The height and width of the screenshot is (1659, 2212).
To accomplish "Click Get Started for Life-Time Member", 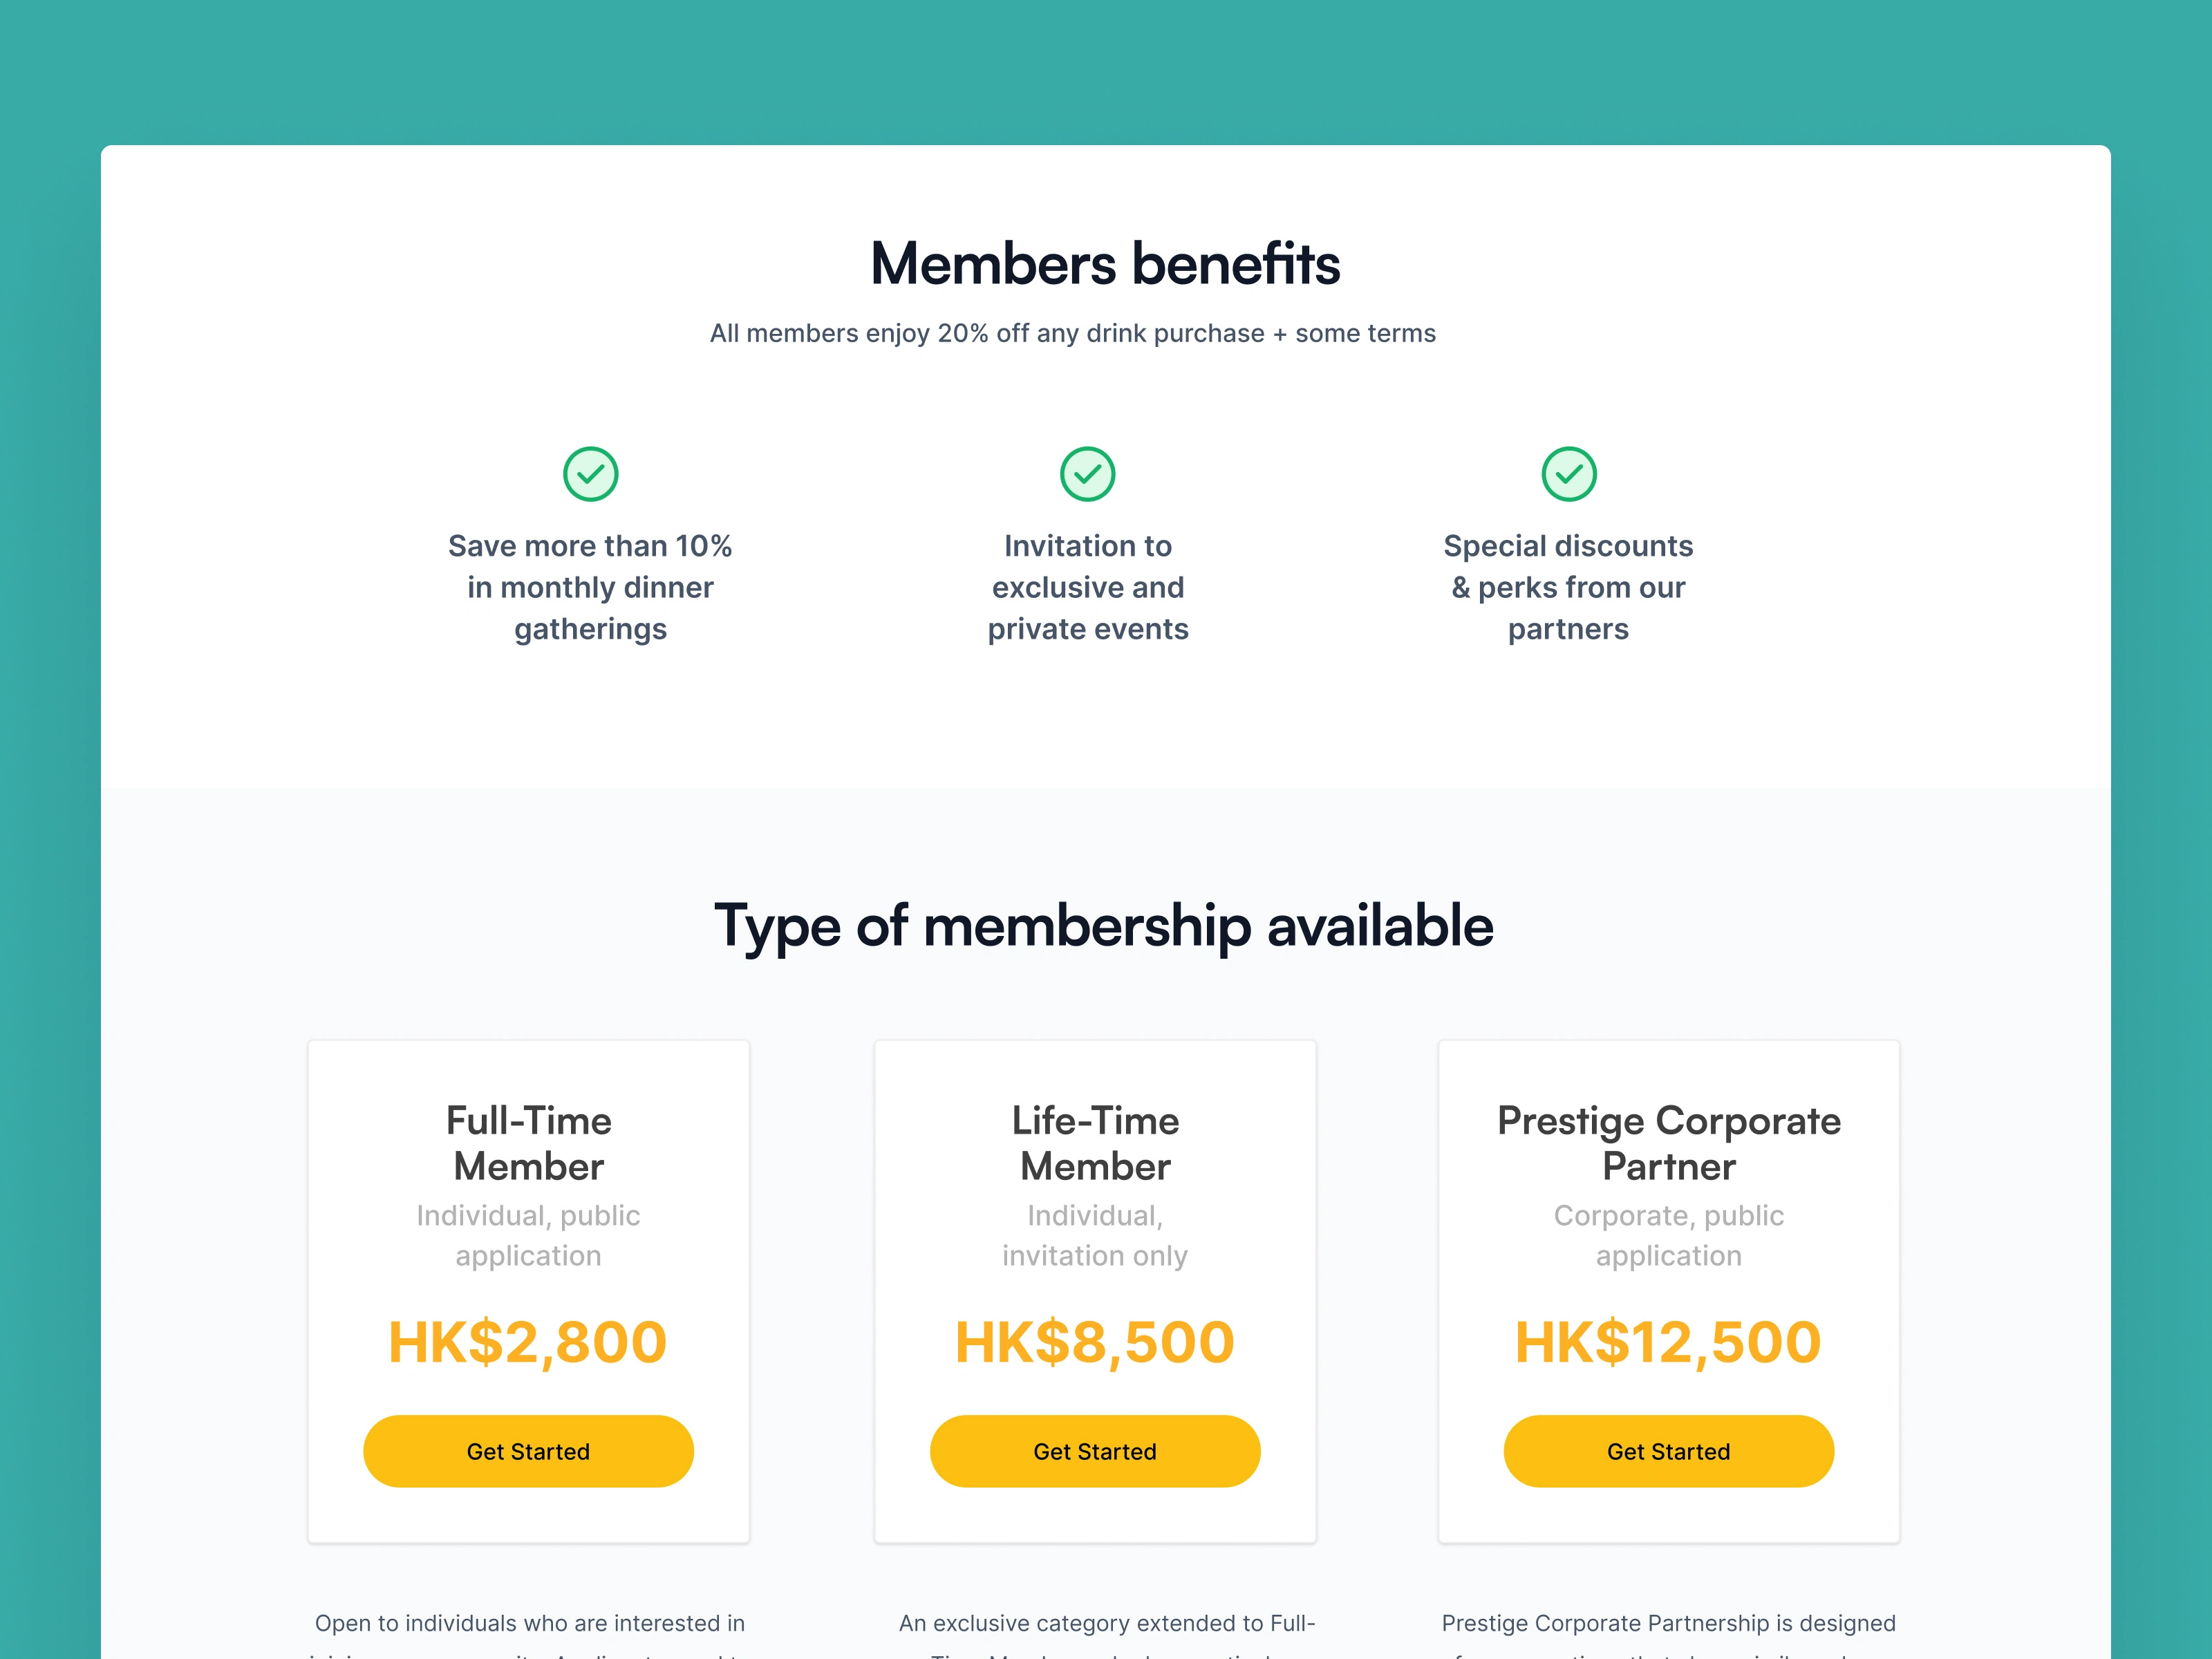I will pos(1095,1451).
